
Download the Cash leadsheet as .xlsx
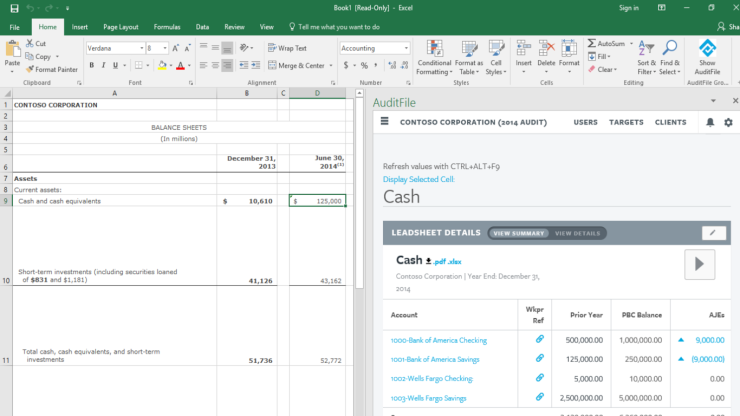pyautogui.click(x=454, y=262)
